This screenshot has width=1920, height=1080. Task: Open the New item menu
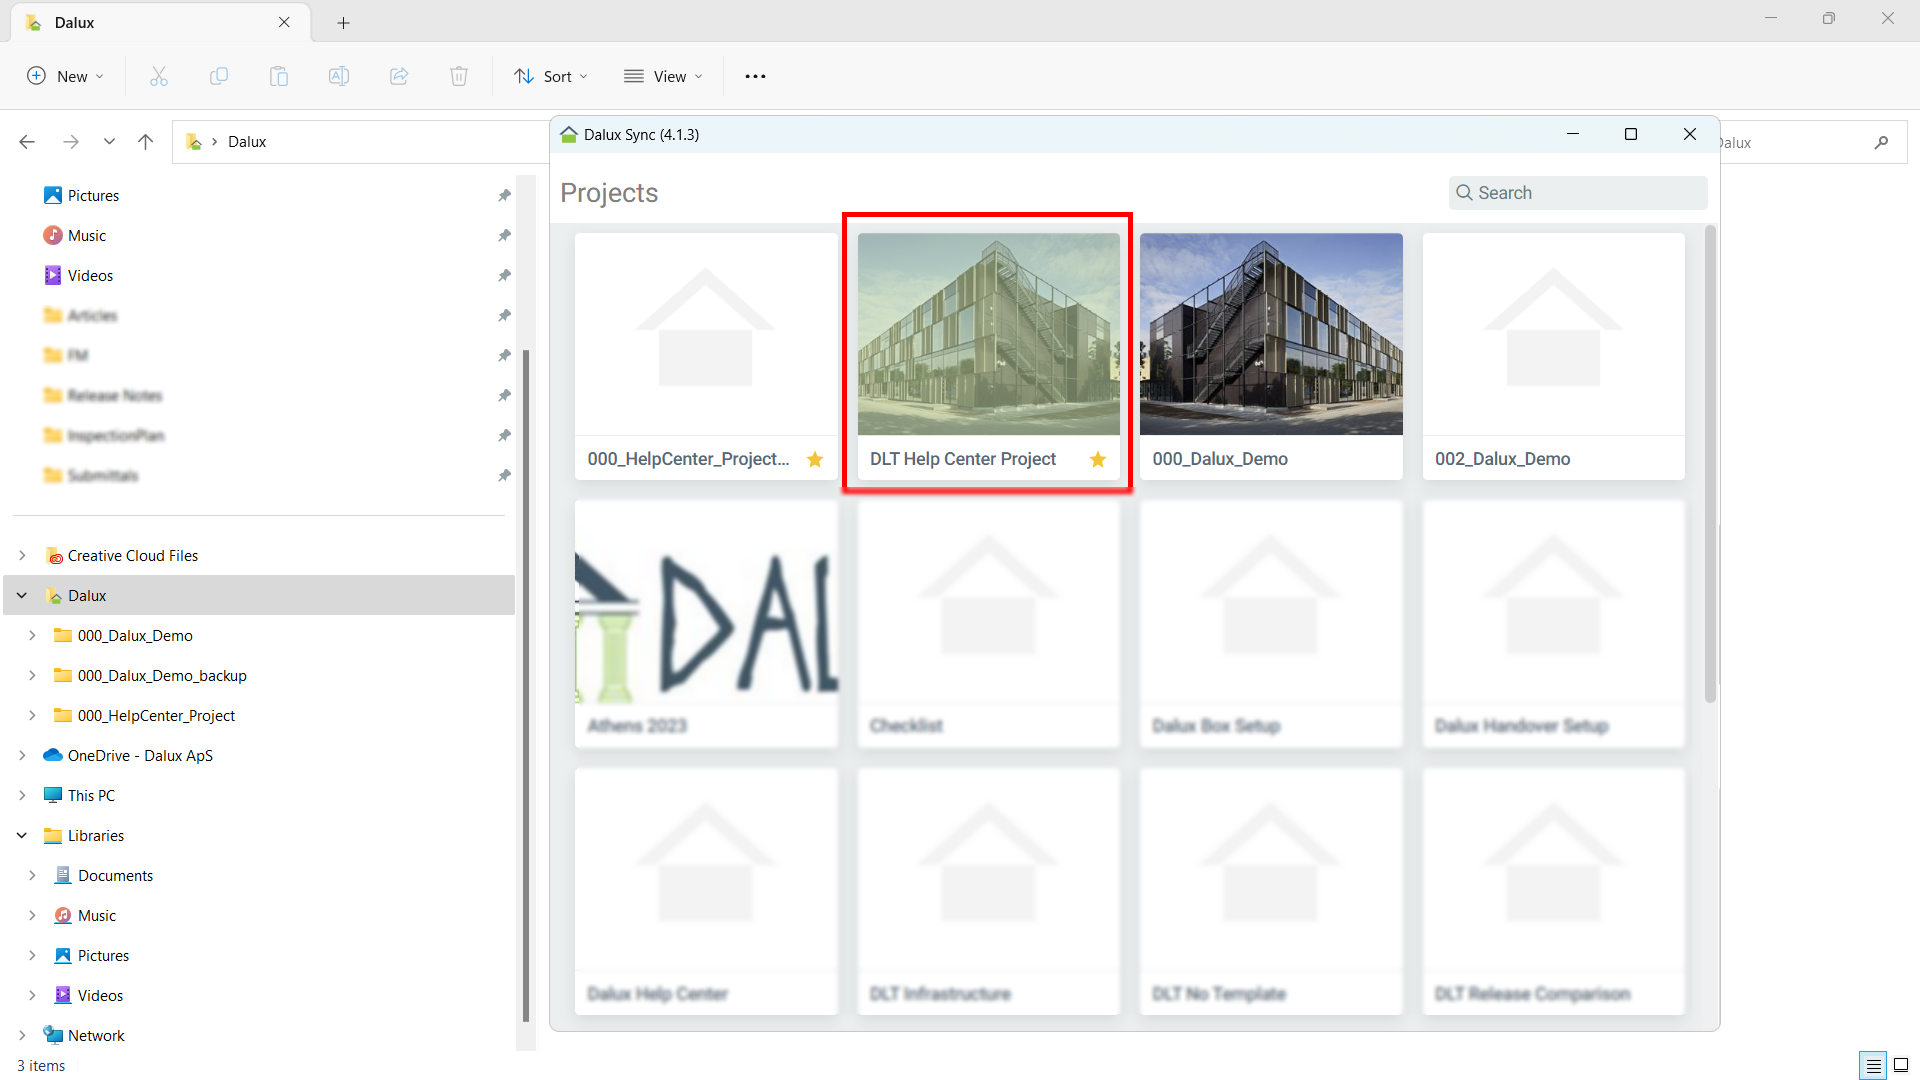[x=65, y=76]
